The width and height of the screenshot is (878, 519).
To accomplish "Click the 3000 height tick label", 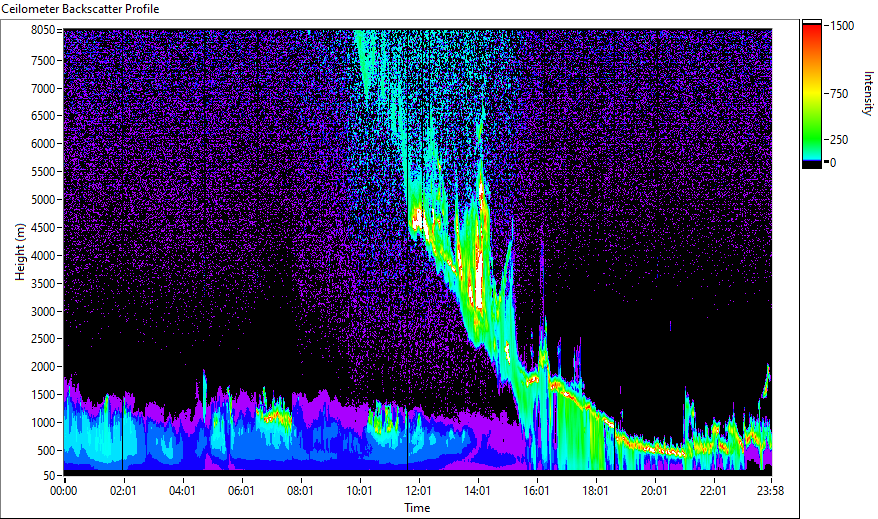I will point(43,311).
